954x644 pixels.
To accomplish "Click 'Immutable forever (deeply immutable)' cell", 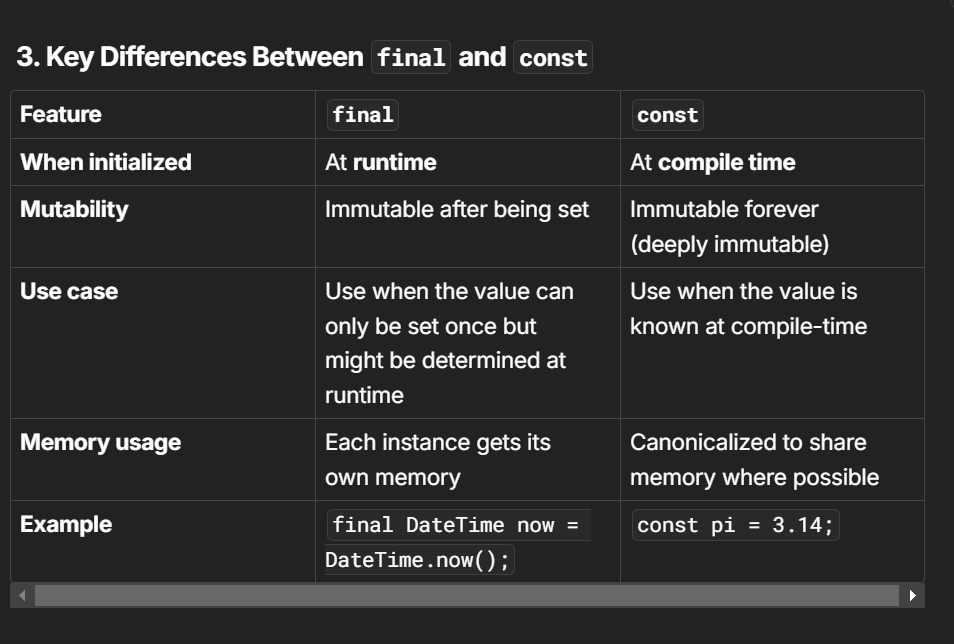I will 729,226.
